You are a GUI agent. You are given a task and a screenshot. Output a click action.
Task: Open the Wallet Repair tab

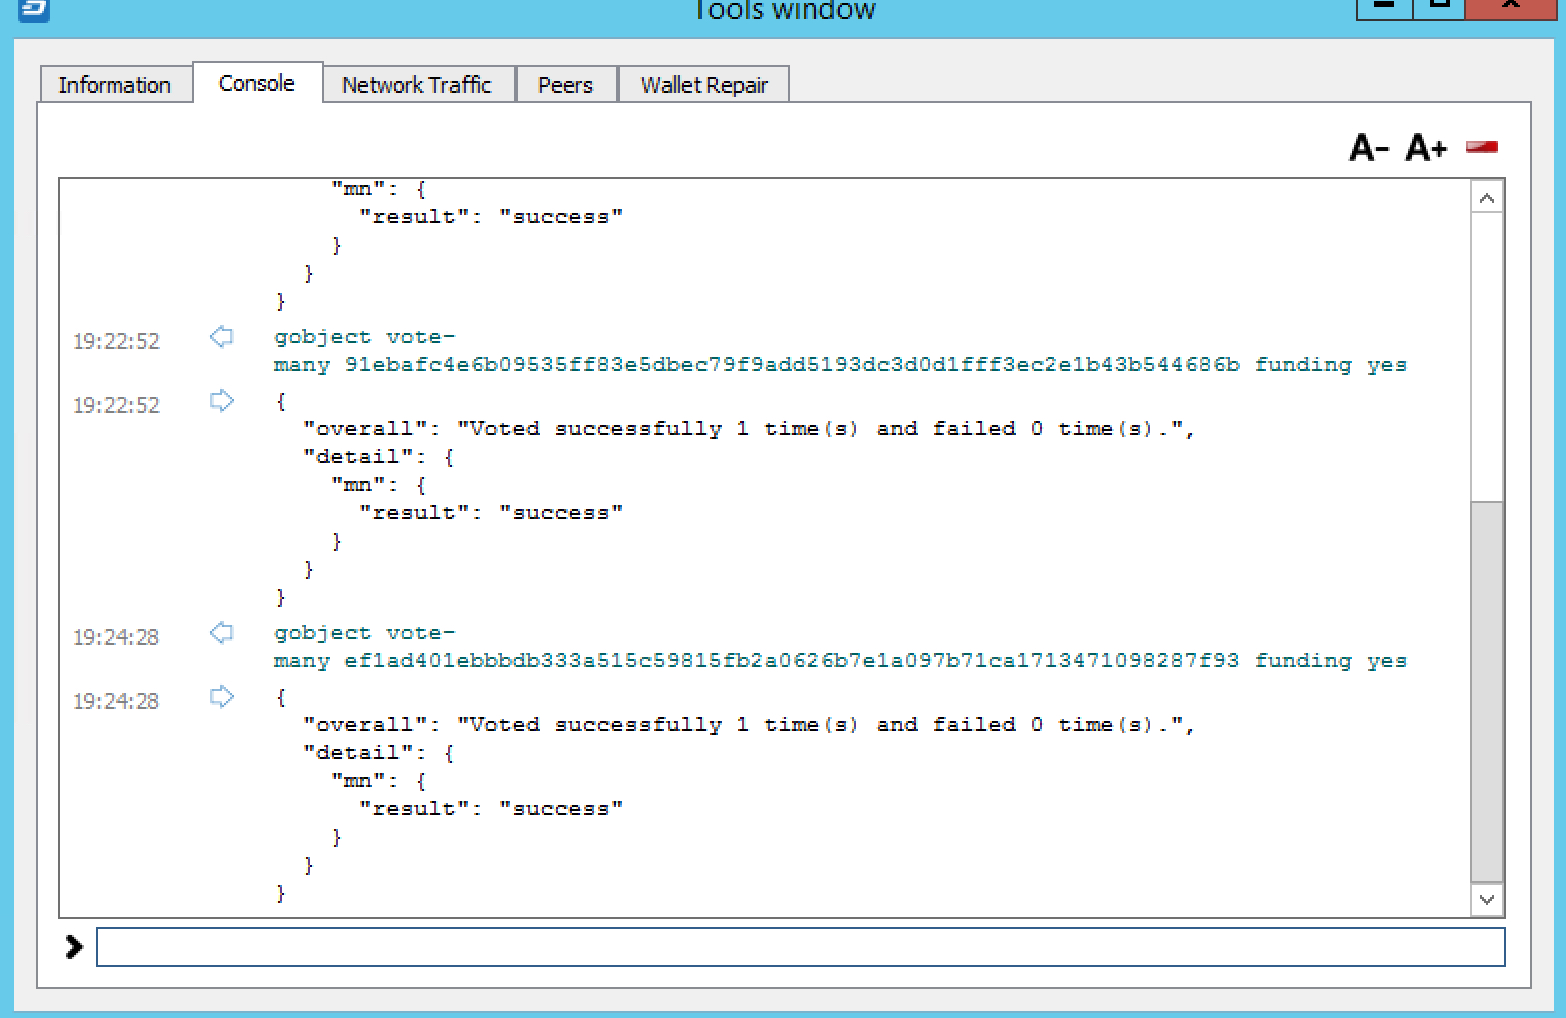[x=704, y=85]
